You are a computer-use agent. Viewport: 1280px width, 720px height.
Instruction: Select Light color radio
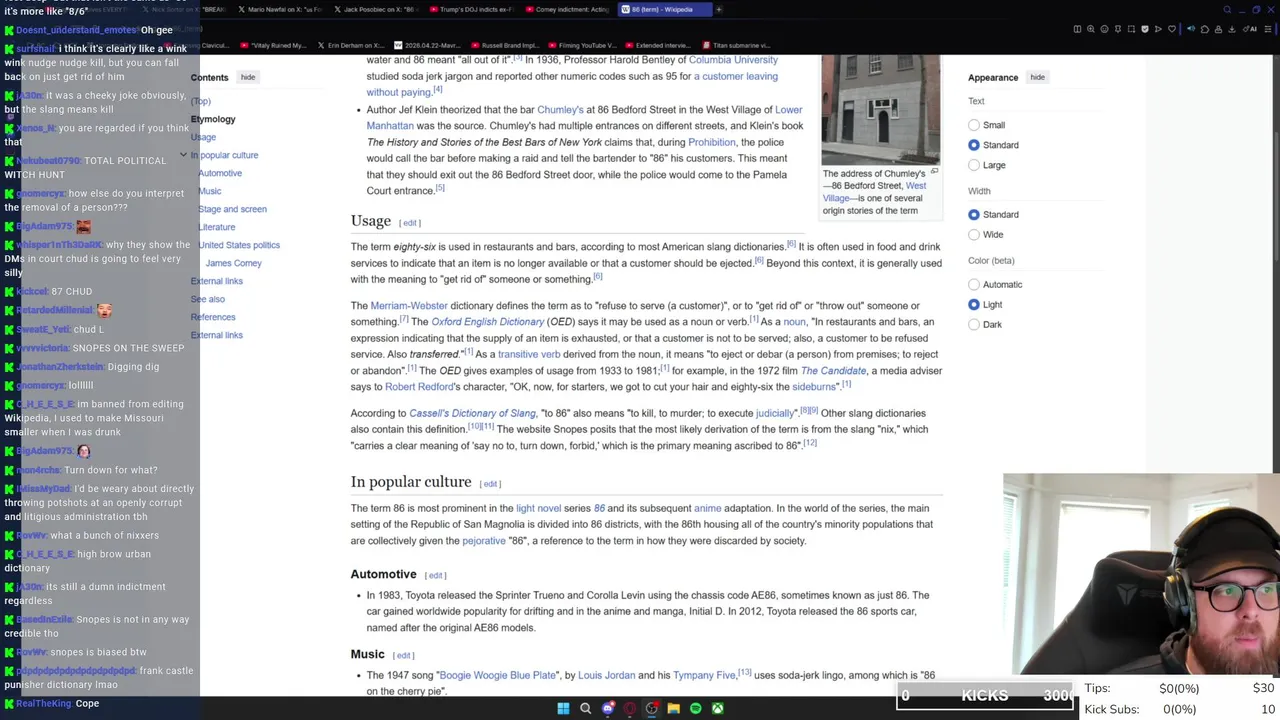pos(974,304)
